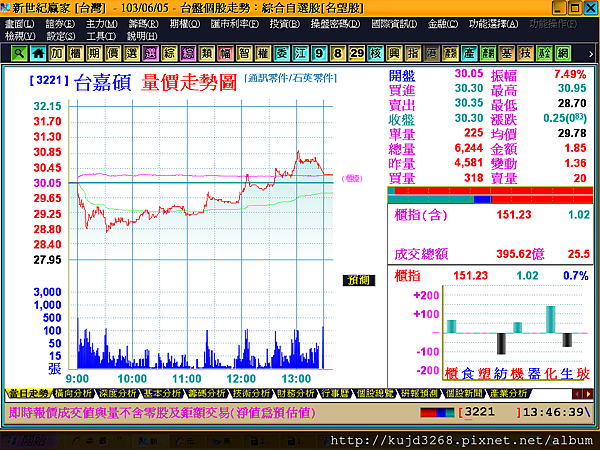Switch to the 深度分析 tab
This screenshot has width=600, height=450.
tap(117, 393)
